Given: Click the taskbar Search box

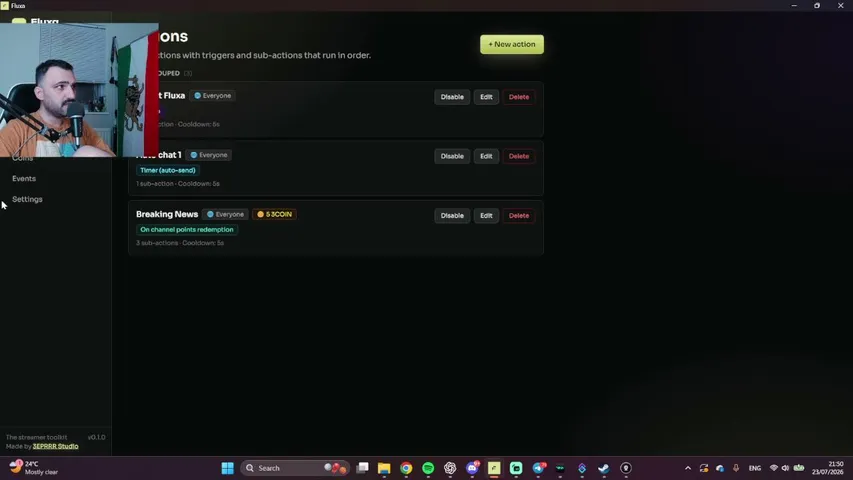Looking at the screenshot, I should [295, 468].
